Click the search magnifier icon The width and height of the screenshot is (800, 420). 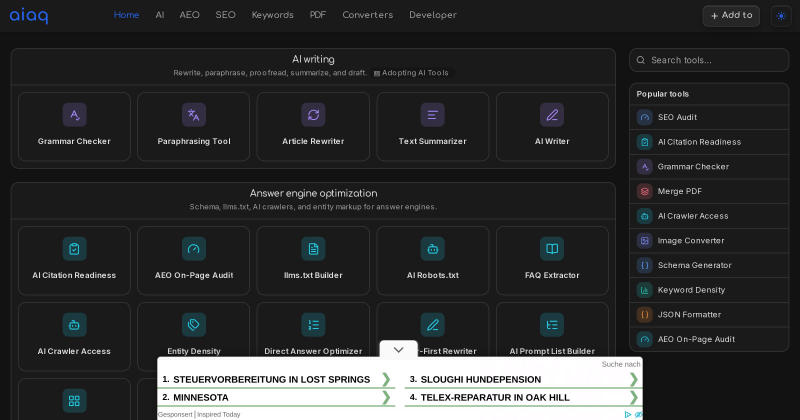(641, 60)
